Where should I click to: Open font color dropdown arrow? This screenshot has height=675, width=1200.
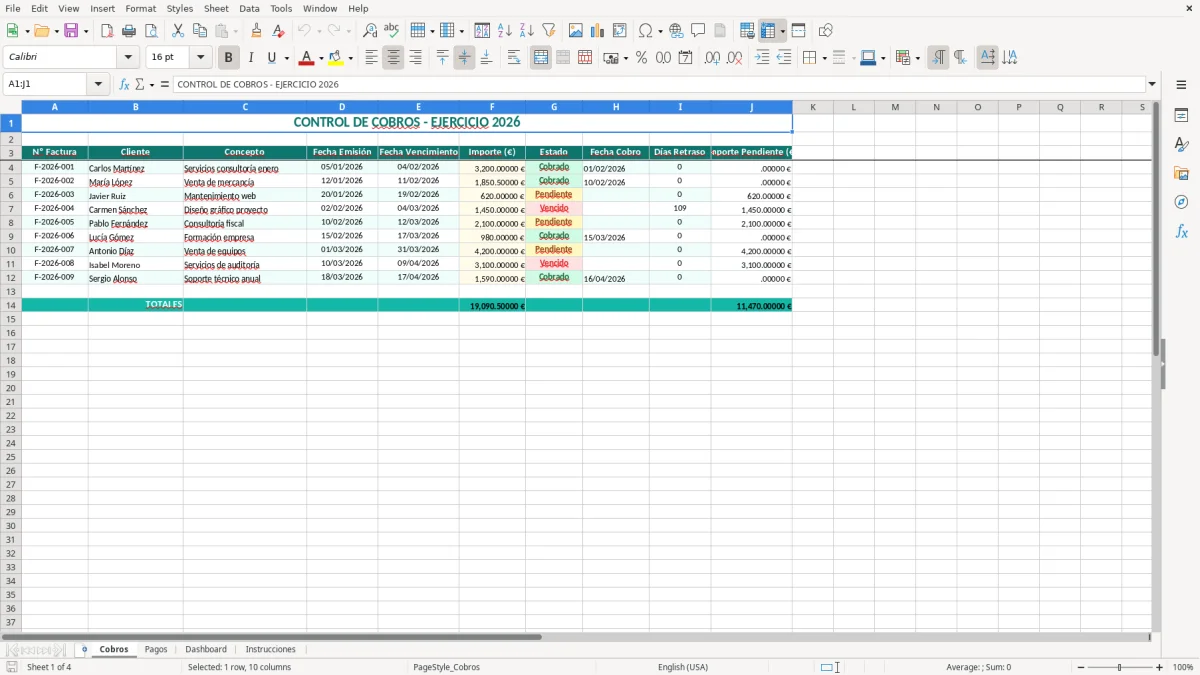[320, 58]
